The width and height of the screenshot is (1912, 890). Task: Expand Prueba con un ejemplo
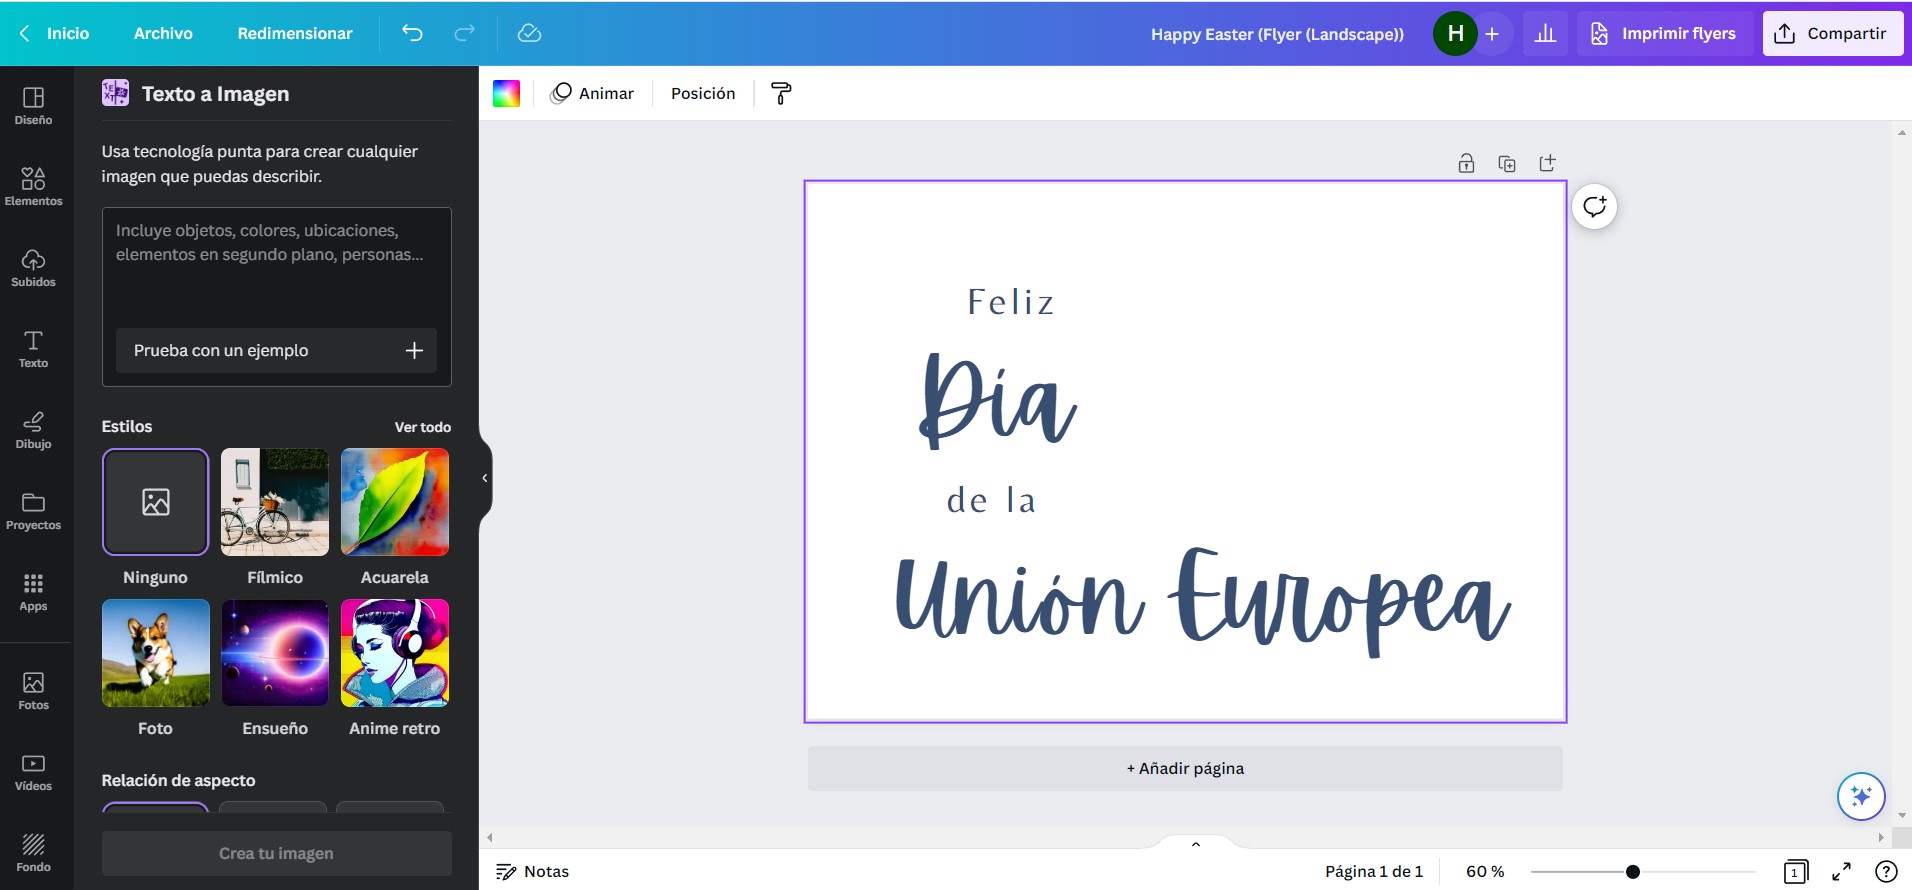click(x=276, y=350)
